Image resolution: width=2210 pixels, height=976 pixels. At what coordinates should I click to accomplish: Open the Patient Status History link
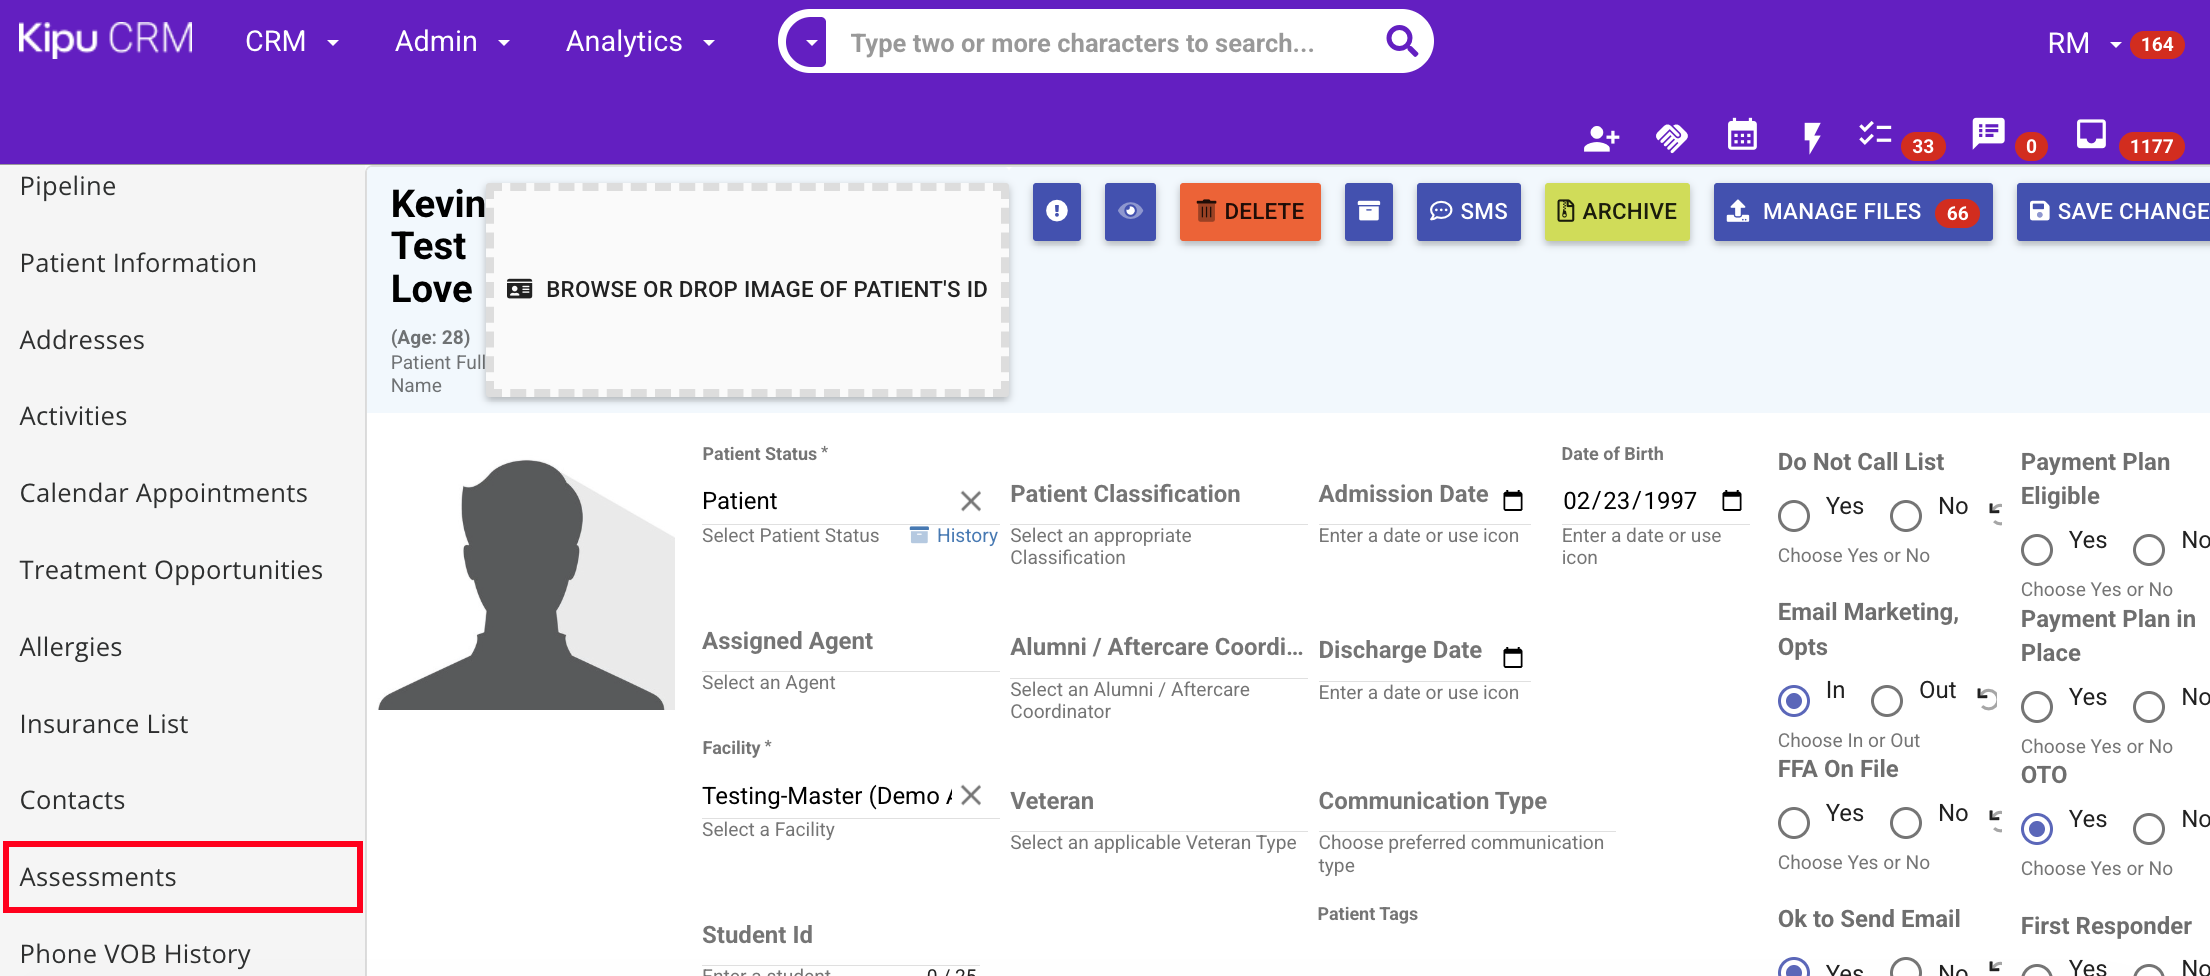click(x=965, y=536)
